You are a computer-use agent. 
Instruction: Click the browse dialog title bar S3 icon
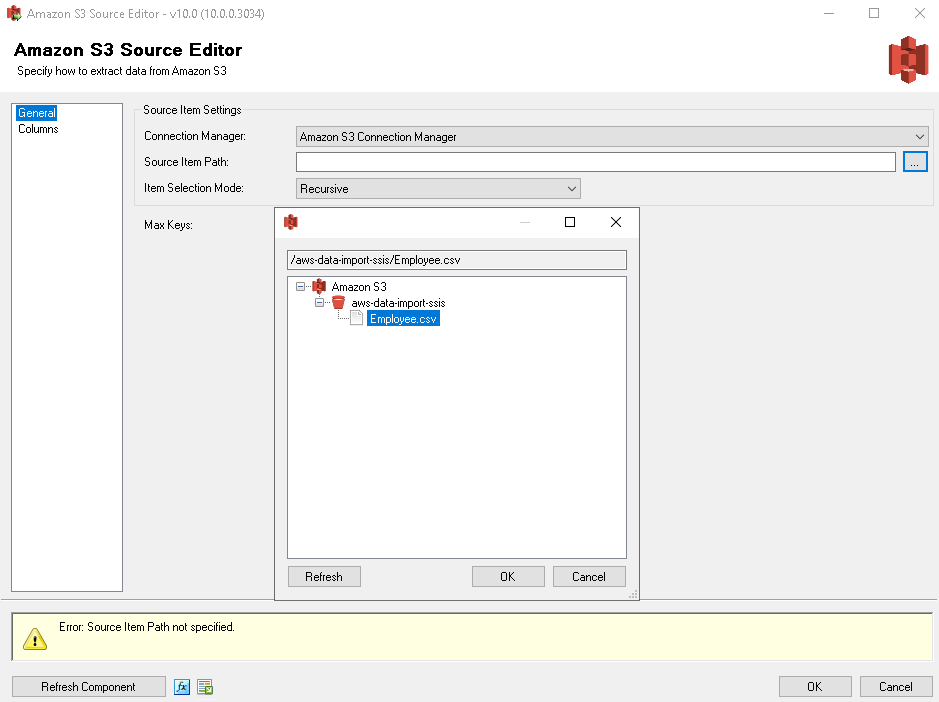pos(291,222)
